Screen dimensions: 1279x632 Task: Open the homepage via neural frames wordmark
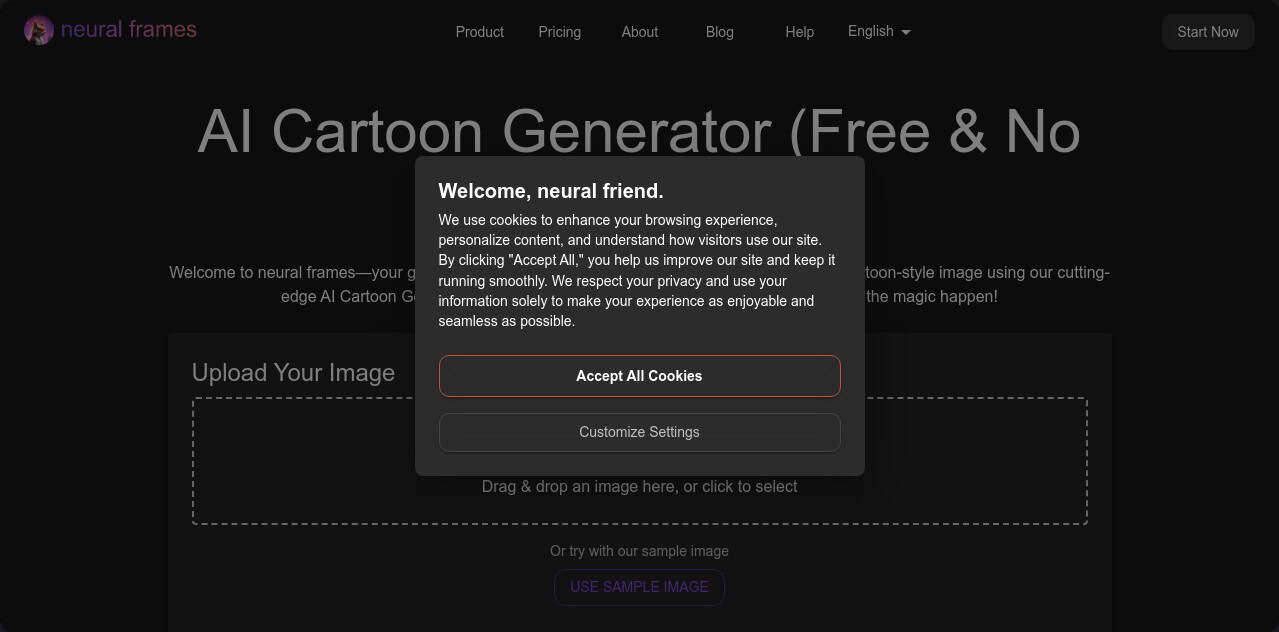point(128,29)
